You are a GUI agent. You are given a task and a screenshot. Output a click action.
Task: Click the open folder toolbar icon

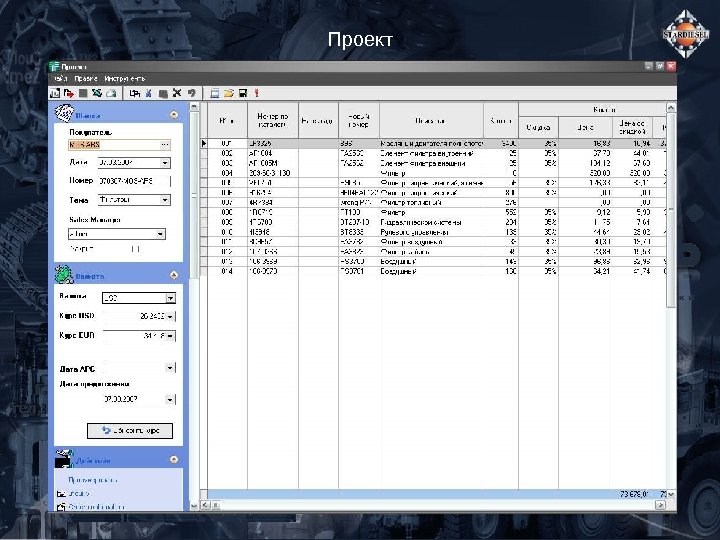[229, 93]
